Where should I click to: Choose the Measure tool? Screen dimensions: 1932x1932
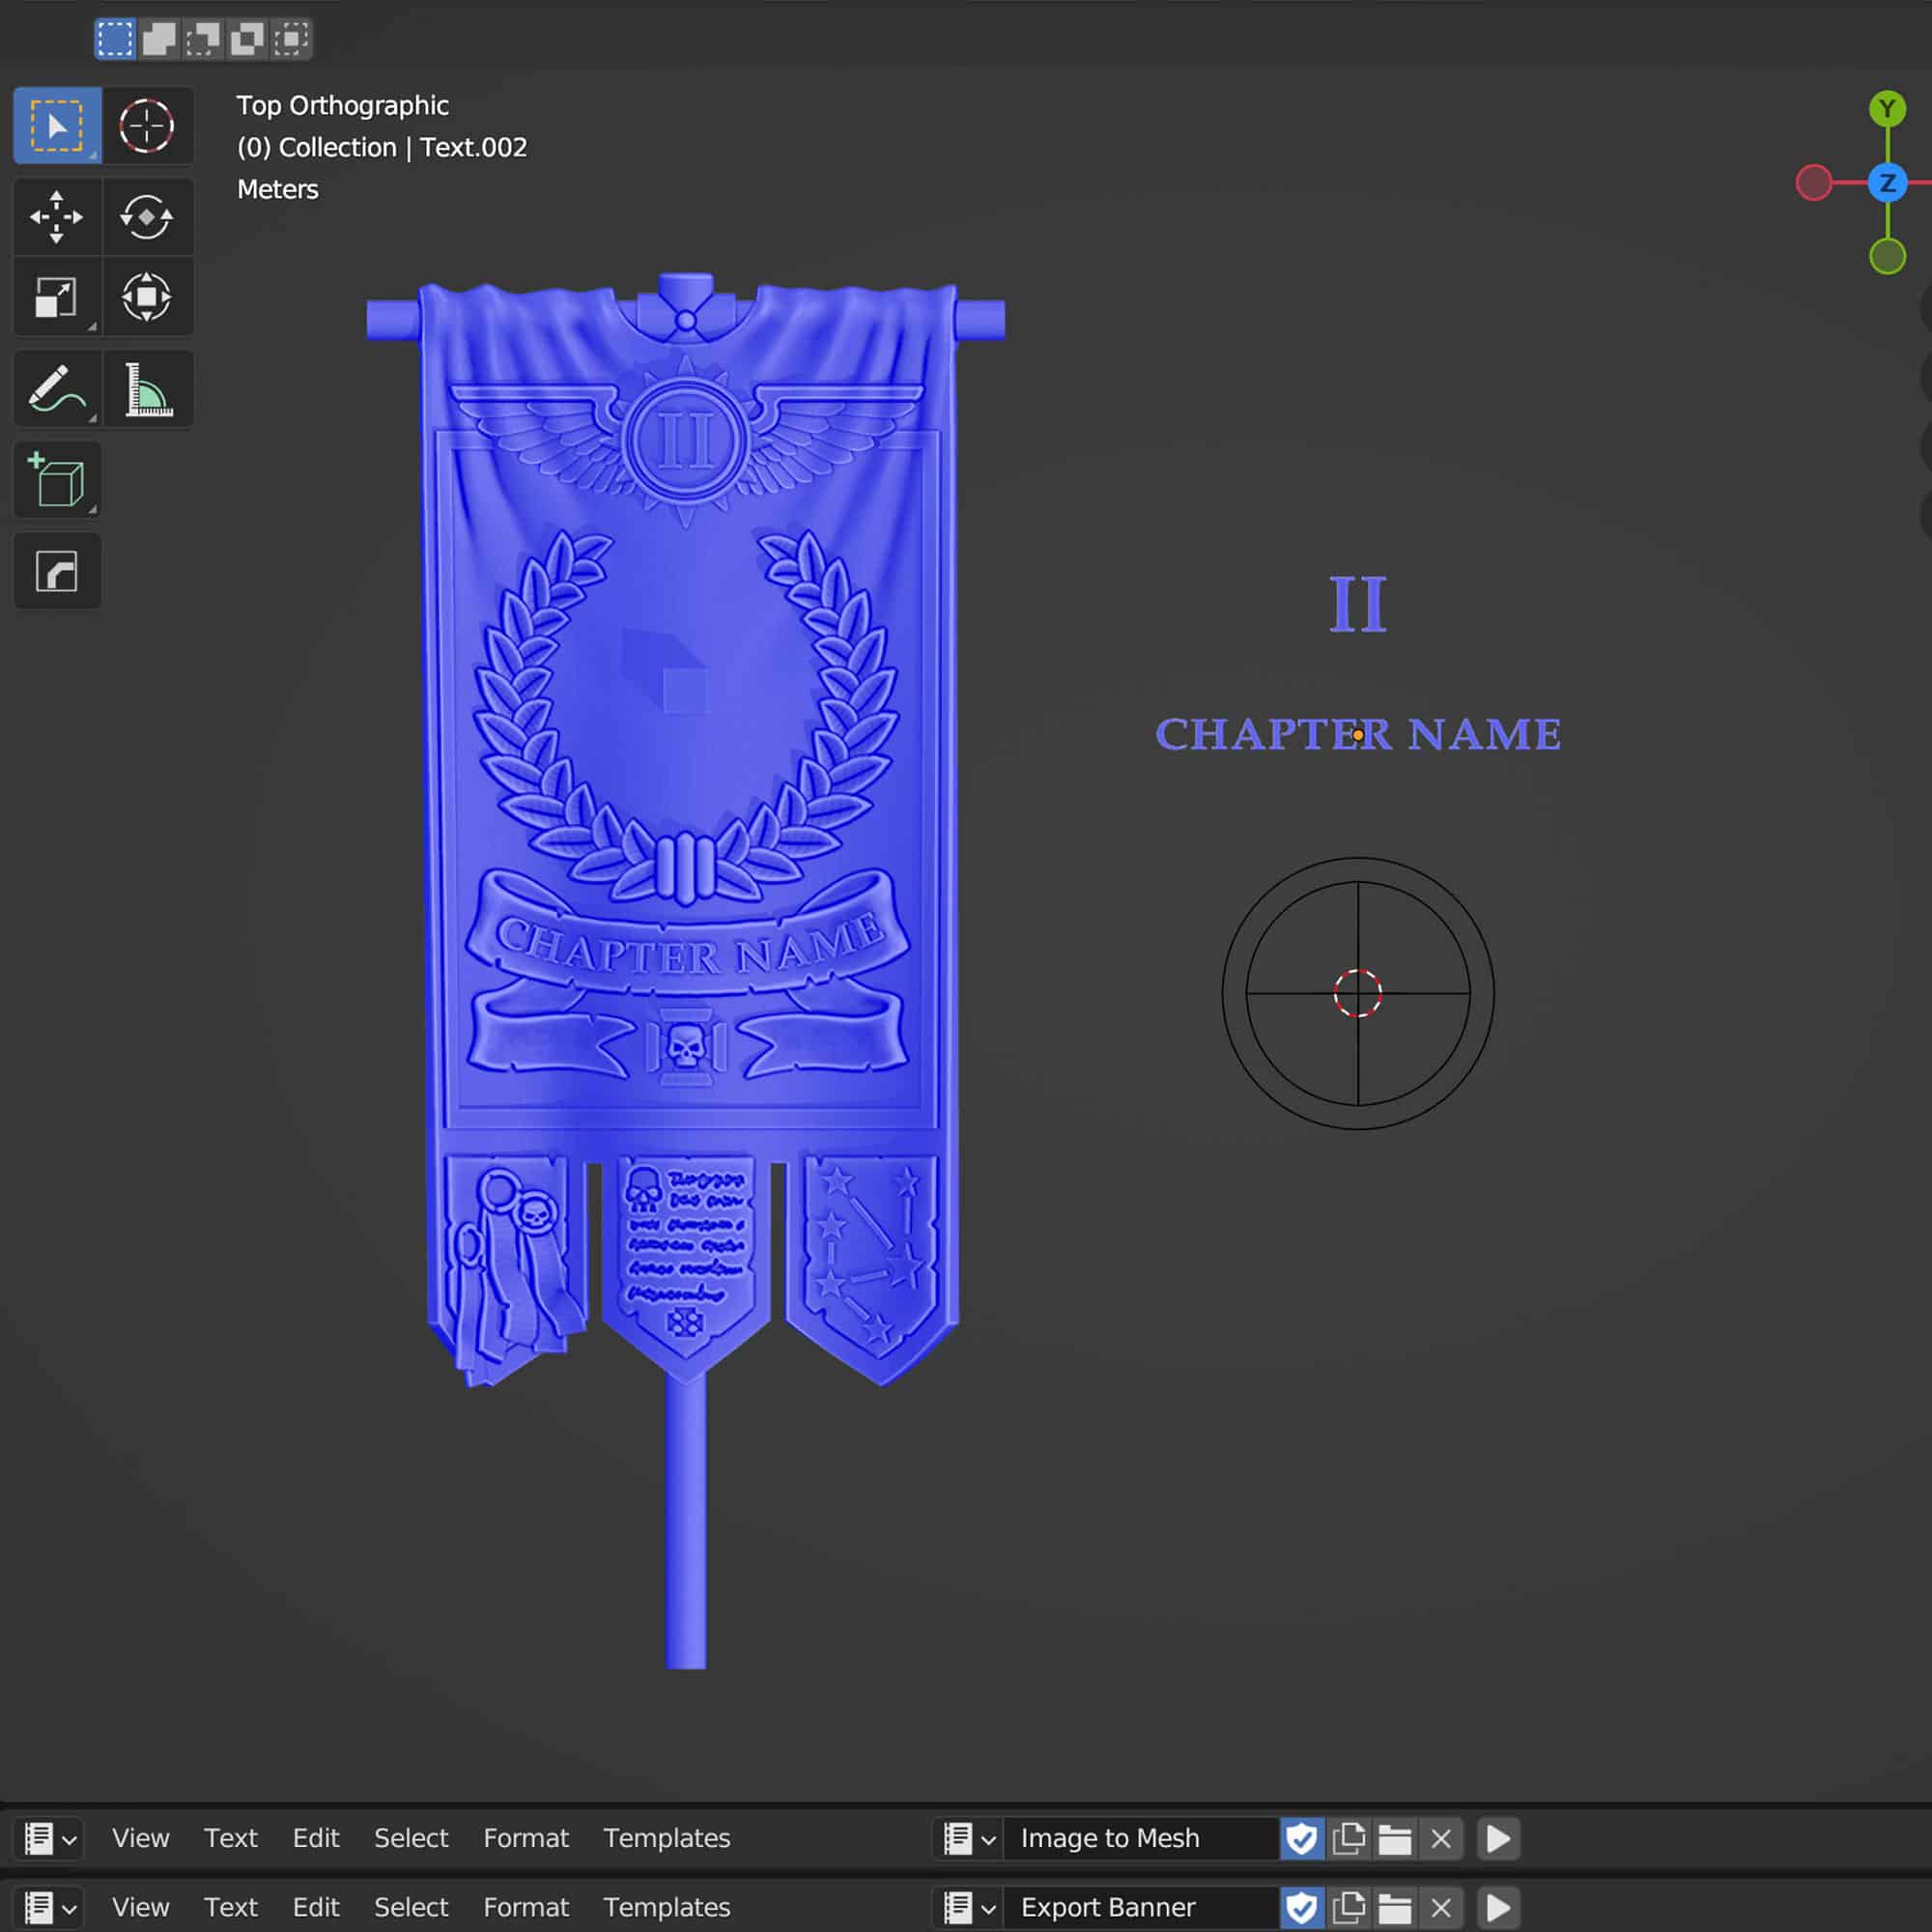click(x=147, y=389)
